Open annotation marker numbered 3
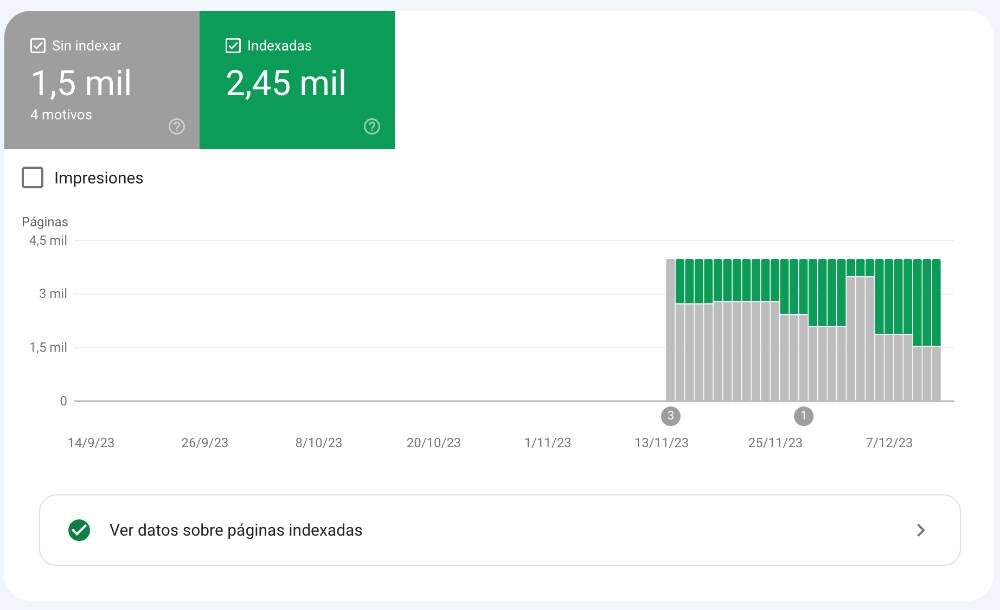 coord(670,416)
